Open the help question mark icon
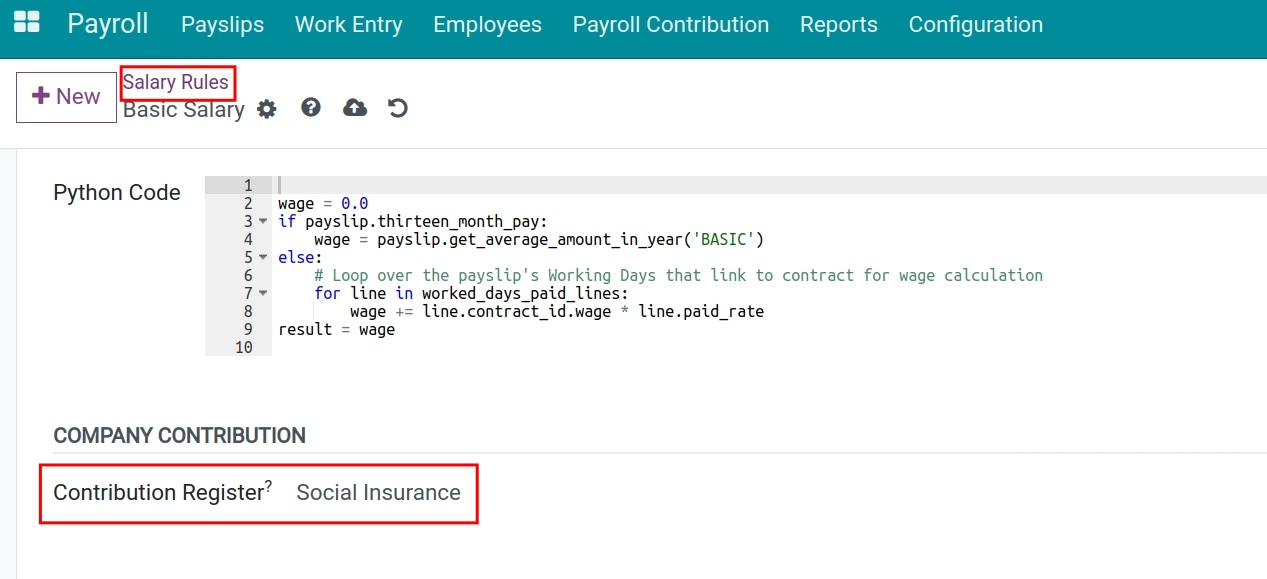 pos(311,107)
